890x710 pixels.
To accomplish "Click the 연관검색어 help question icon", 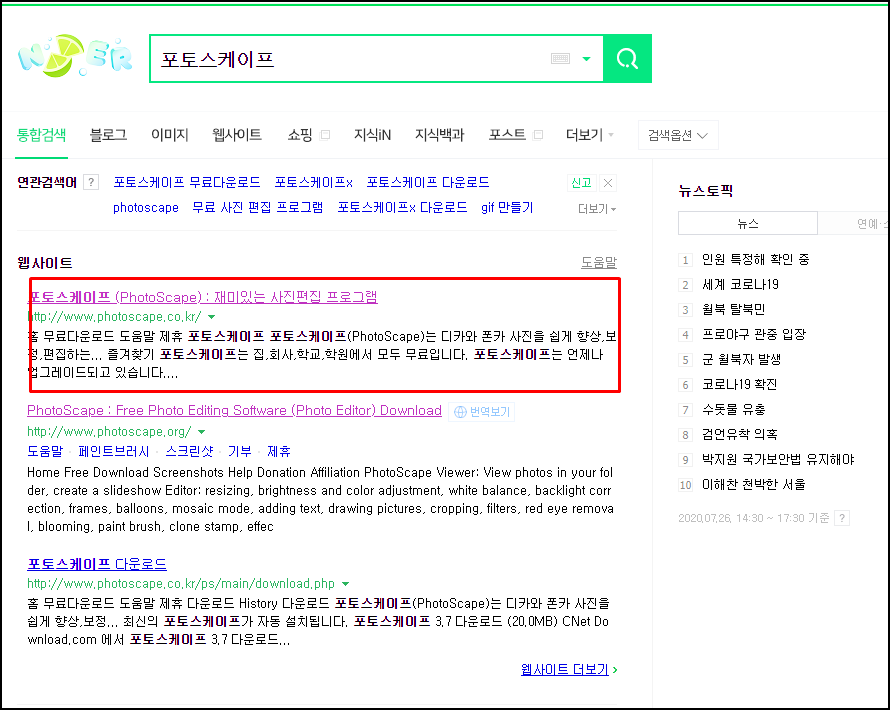I will (x=91, y=182).
